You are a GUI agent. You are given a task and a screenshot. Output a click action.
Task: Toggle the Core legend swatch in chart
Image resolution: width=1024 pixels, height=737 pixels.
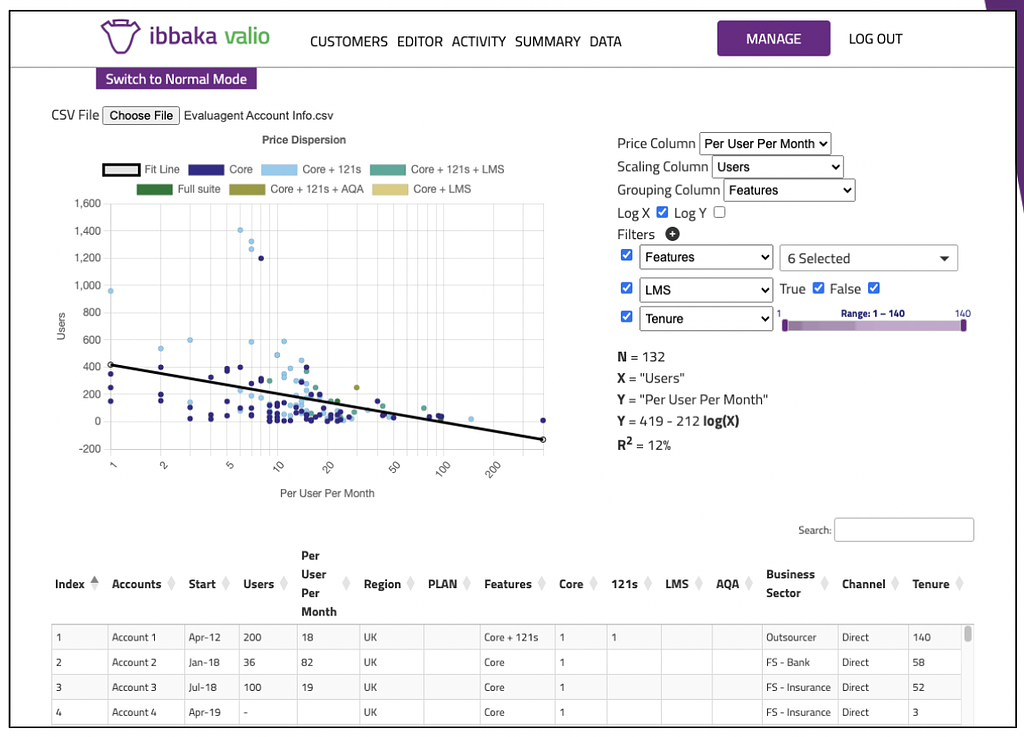(206, 170)
